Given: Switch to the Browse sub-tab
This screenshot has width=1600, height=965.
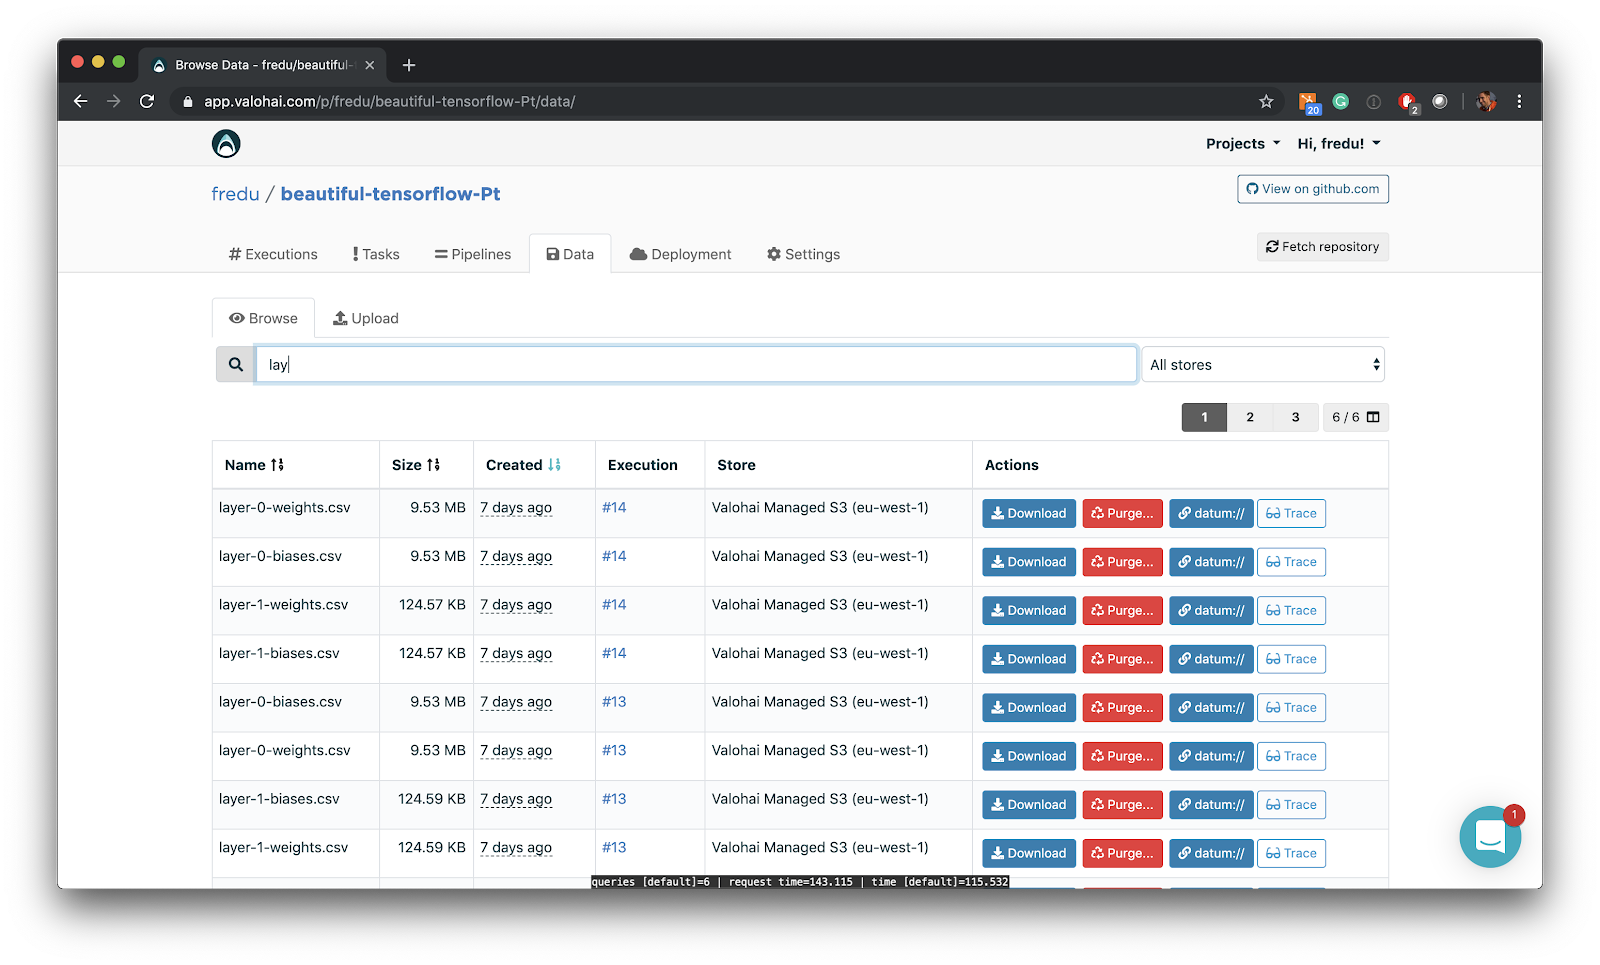Looking at the screenshot, I should (264, 318).
